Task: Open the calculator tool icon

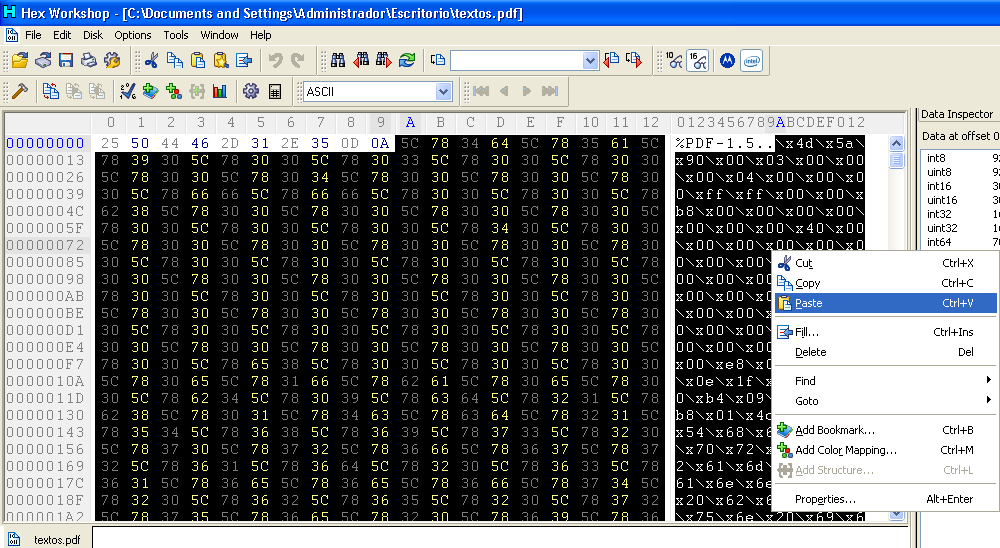Action: pyautogui.click(x=275, y=91)
